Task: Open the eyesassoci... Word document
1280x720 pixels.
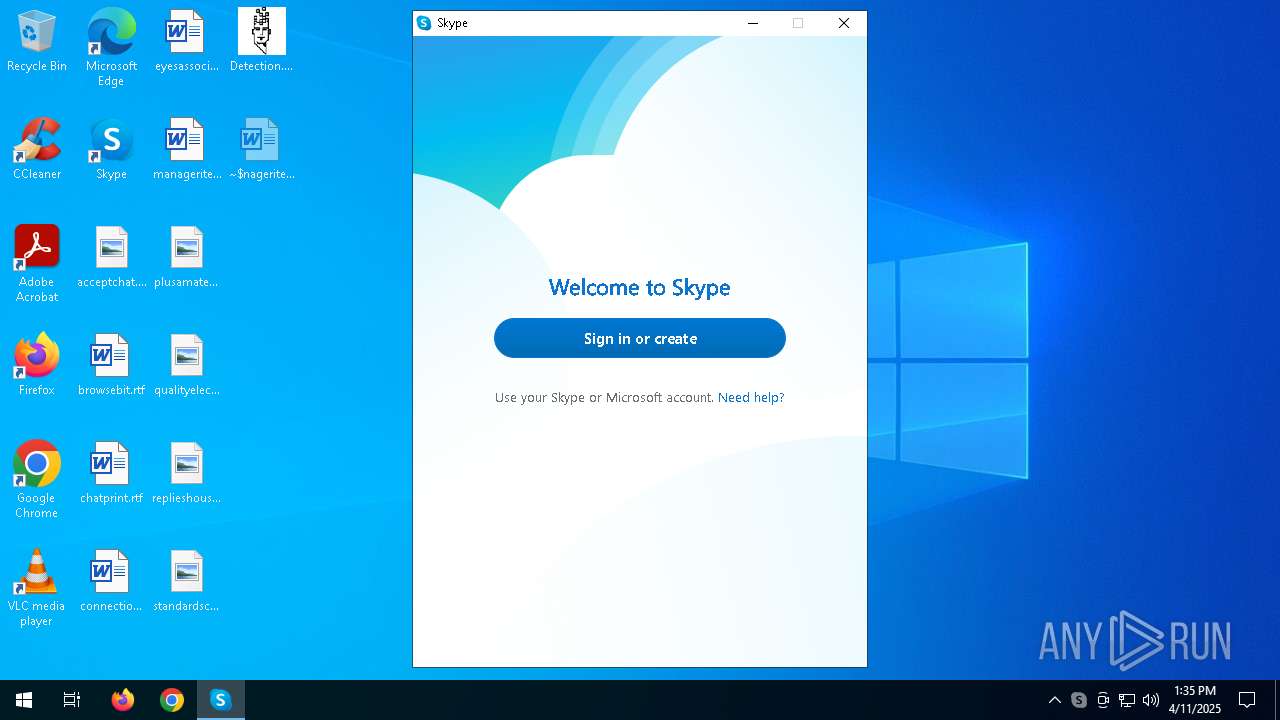Action: click(x=186, y=41)
